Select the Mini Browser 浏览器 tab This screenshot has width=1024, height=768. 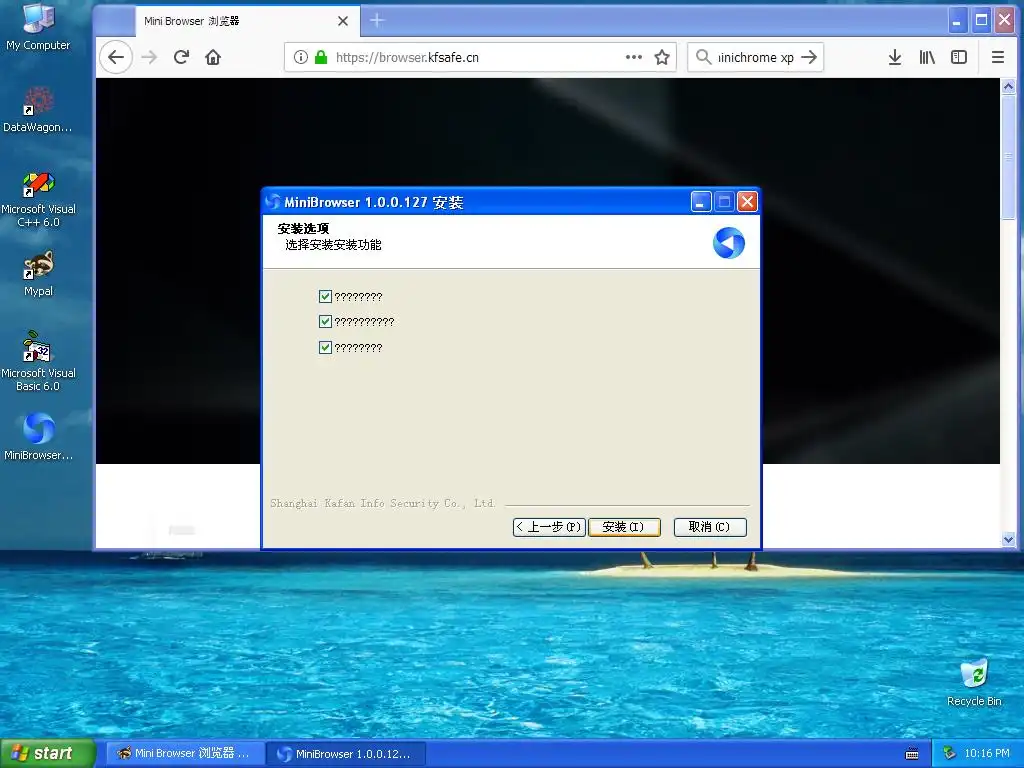tap(248, 21)
